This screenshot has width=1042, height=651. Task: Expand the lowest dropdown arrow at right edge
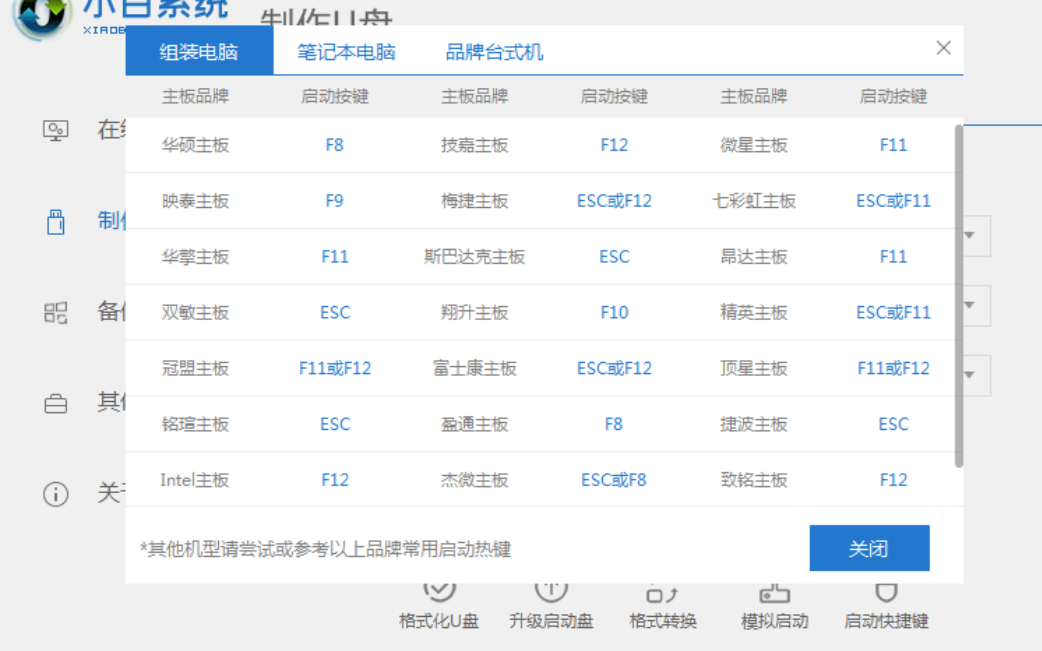click(970, 375)
